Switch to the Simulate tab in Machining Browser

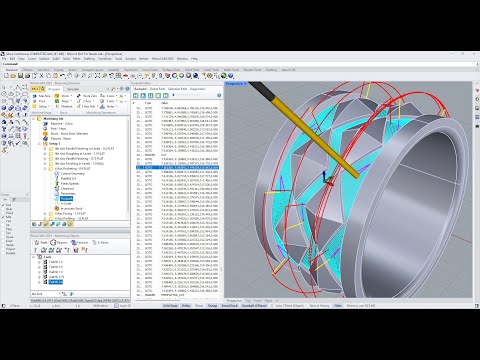point(73,89)
